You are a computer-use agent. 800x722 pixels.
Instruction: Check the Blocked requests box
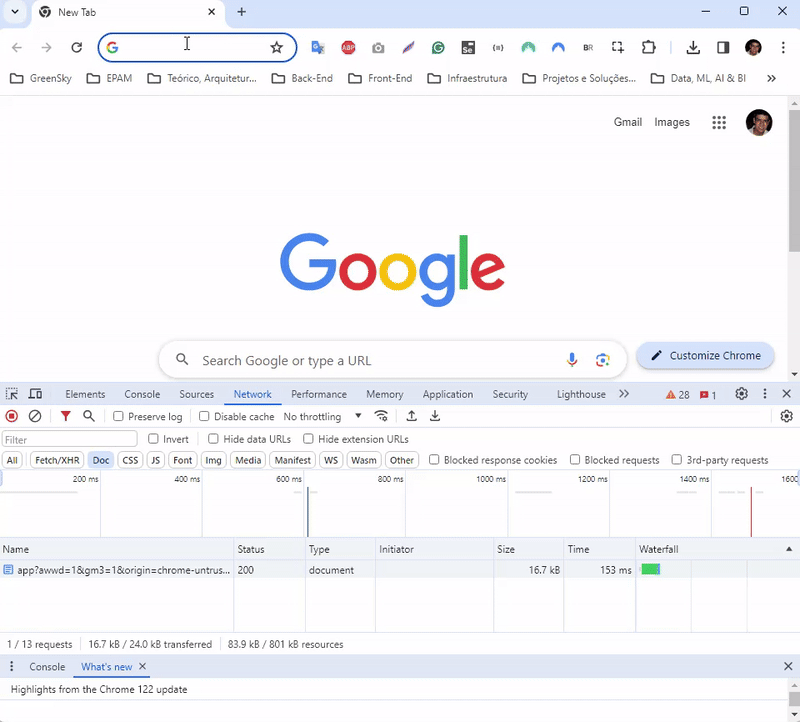click(x=574, y=460)
